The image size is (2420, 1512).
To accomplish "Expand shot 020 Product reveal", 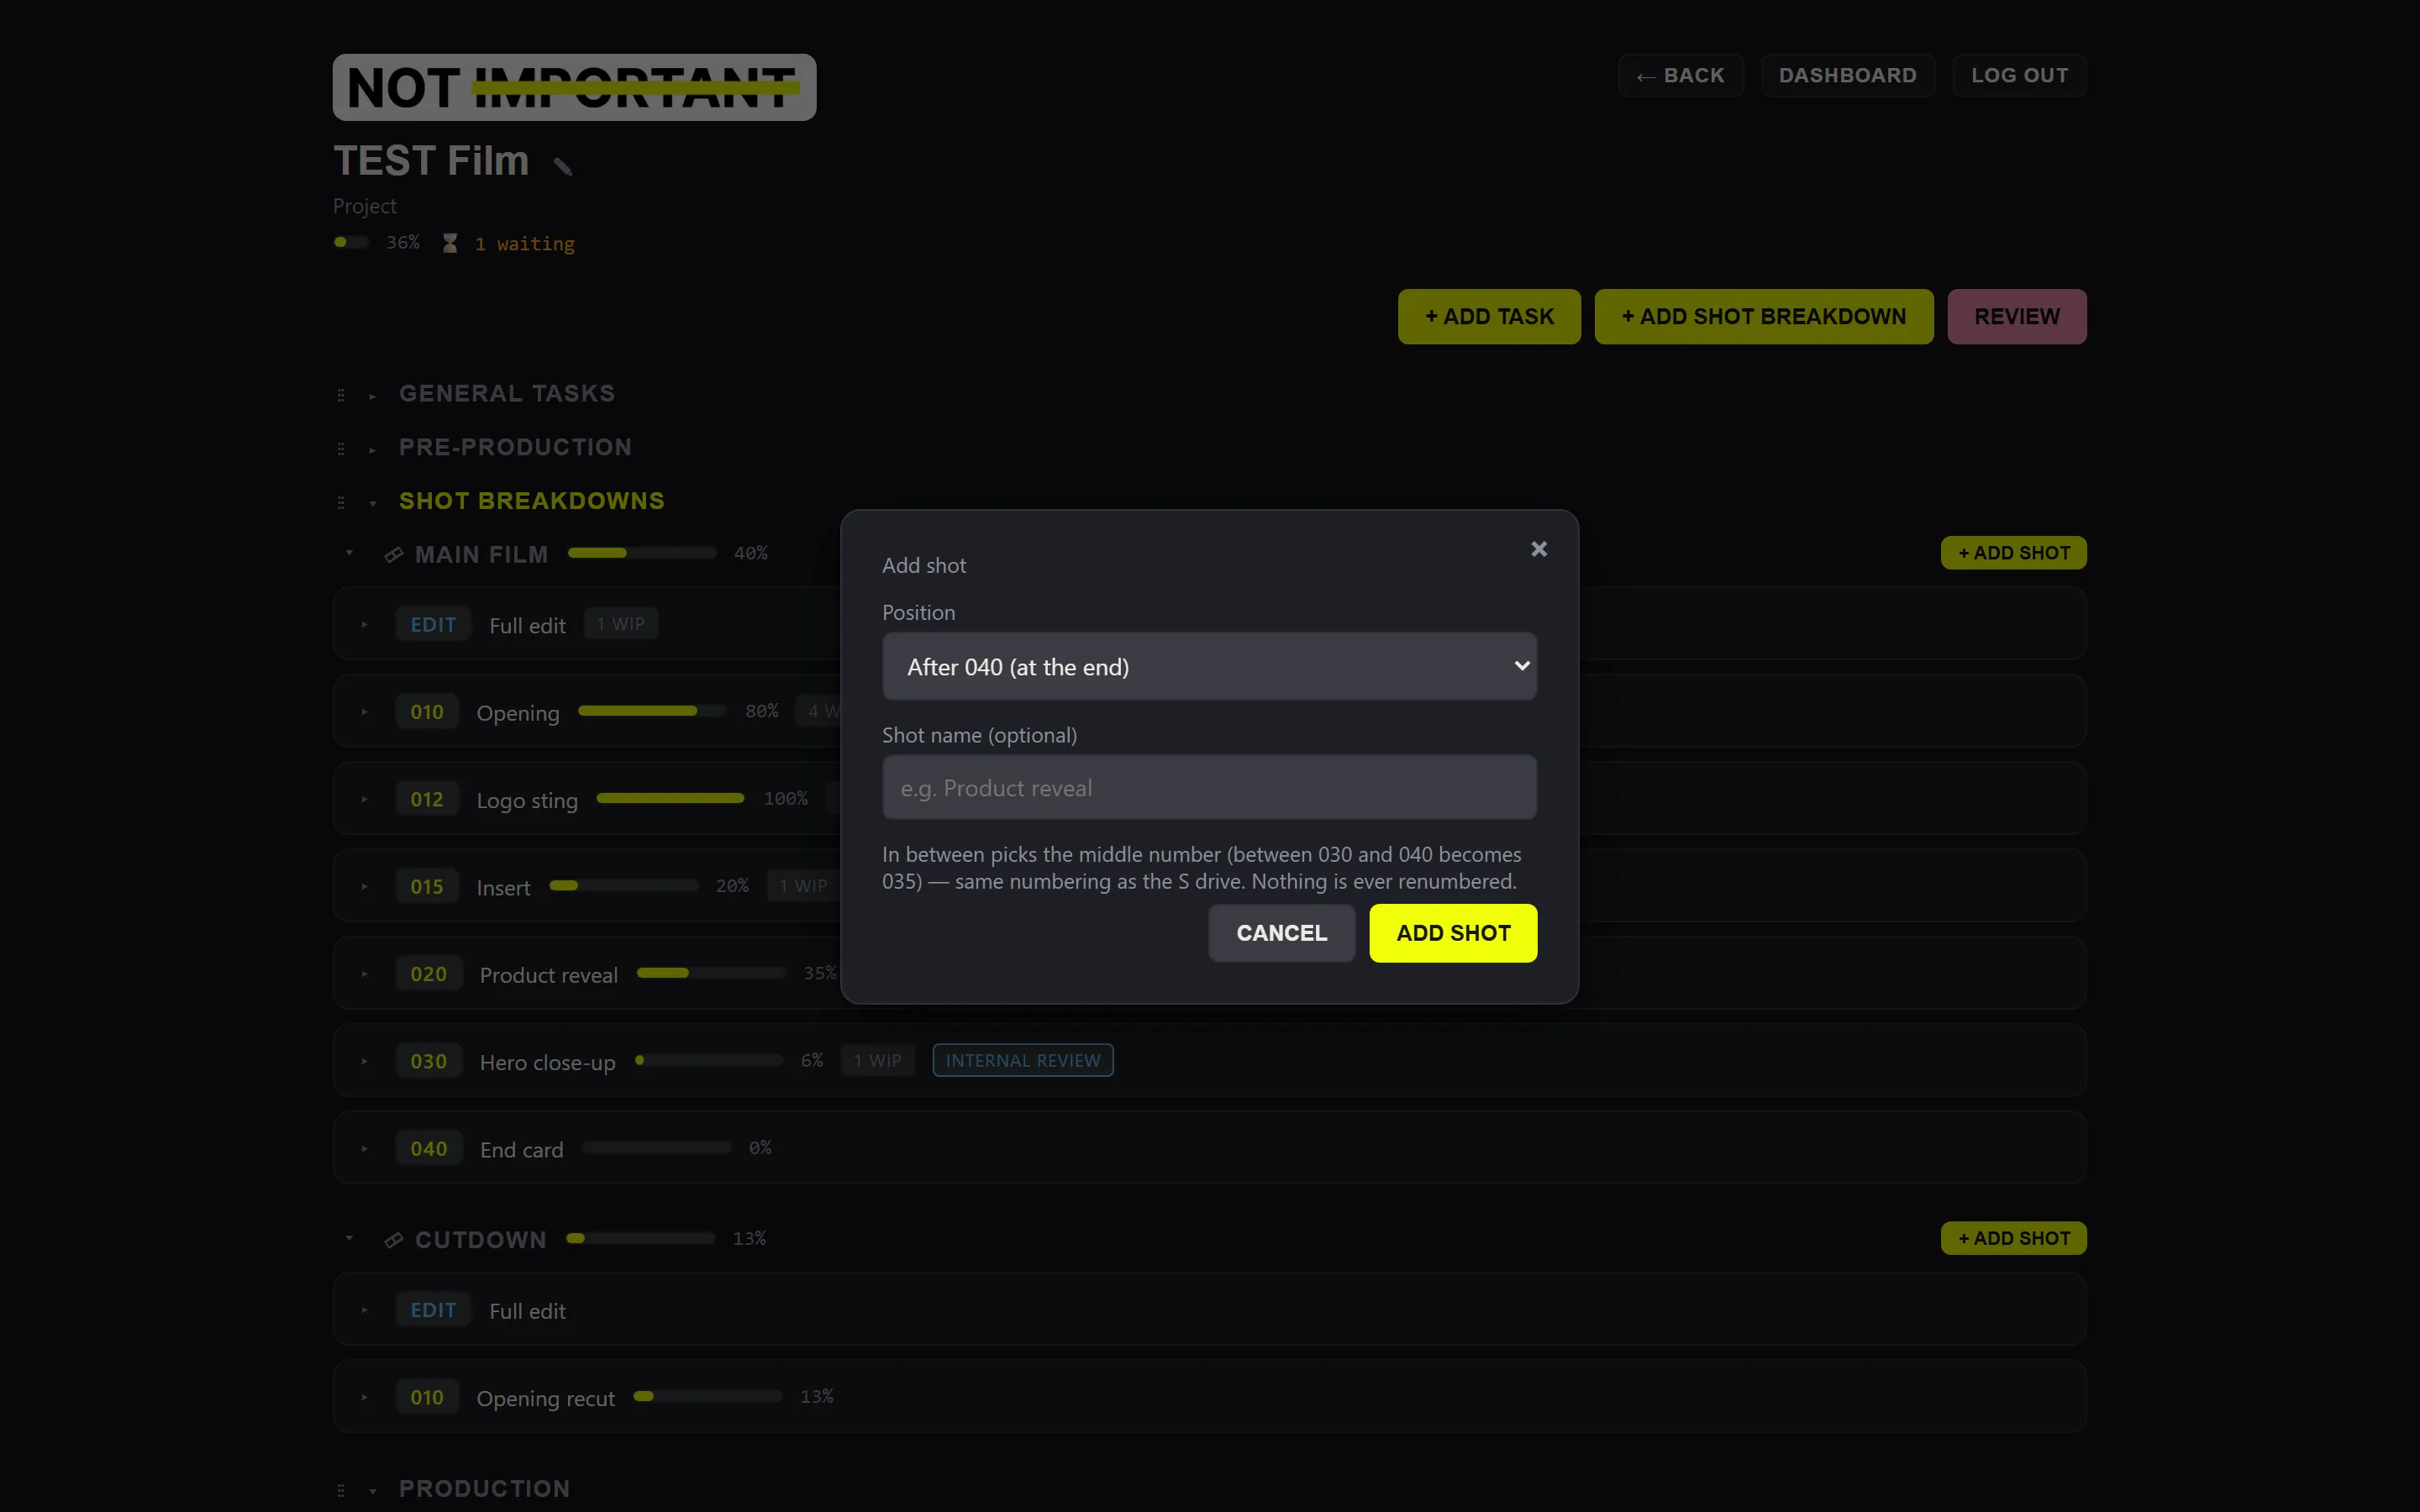I will [x=365, y=974].
